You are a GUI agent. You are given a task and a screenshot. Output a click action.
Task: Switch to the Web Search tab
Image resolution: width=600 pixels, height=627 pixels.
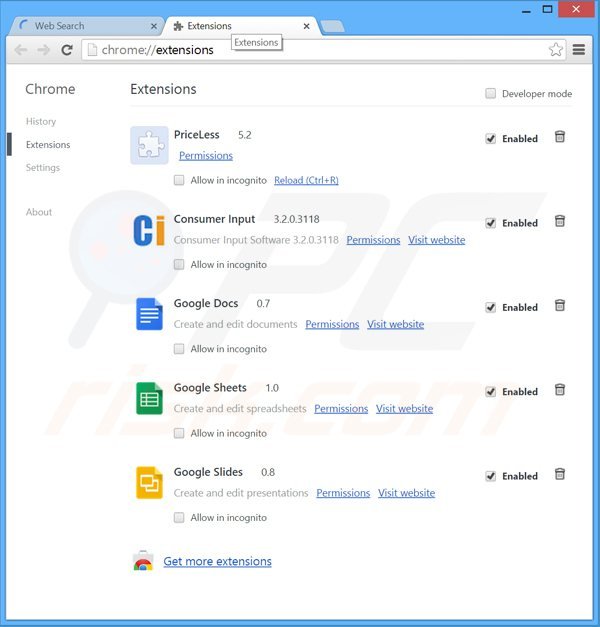coord(86,26)
